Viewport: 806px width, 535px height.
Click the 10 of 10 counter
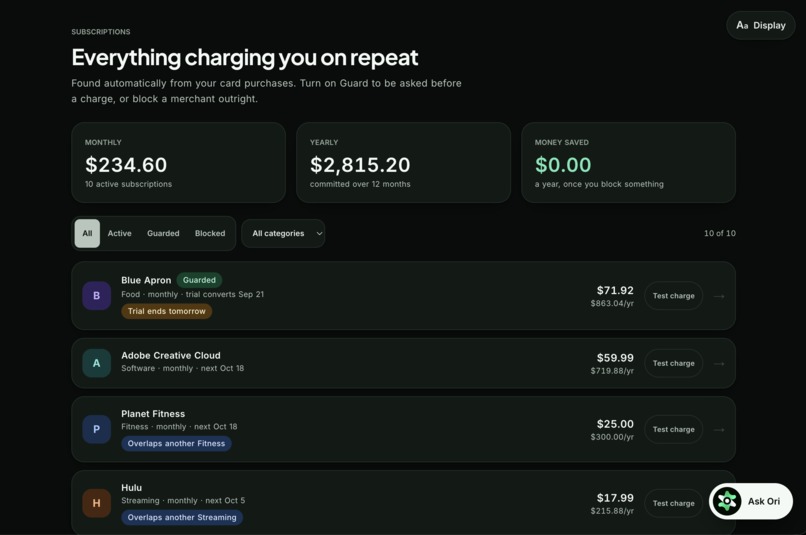click(x=720, y=233)
